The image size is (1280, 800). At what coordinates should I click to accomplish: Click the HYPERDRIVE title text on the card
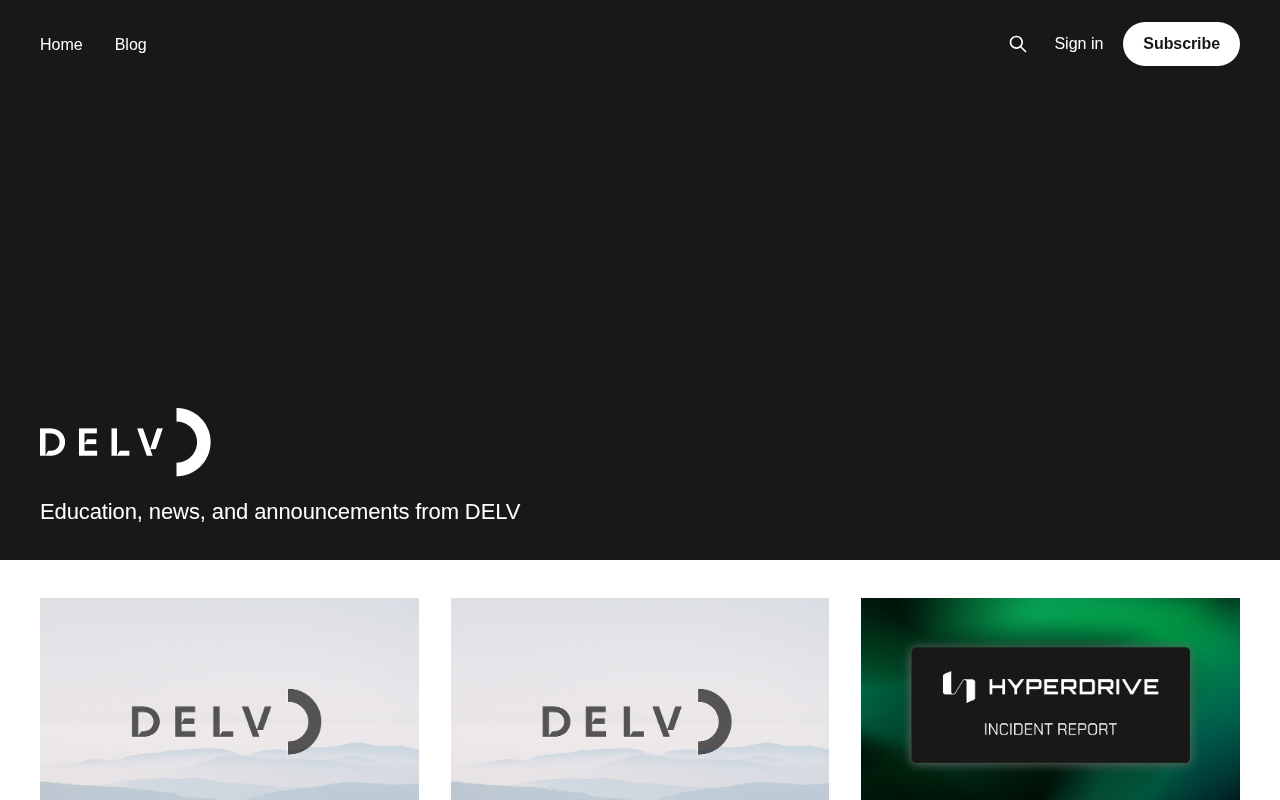1073,687
